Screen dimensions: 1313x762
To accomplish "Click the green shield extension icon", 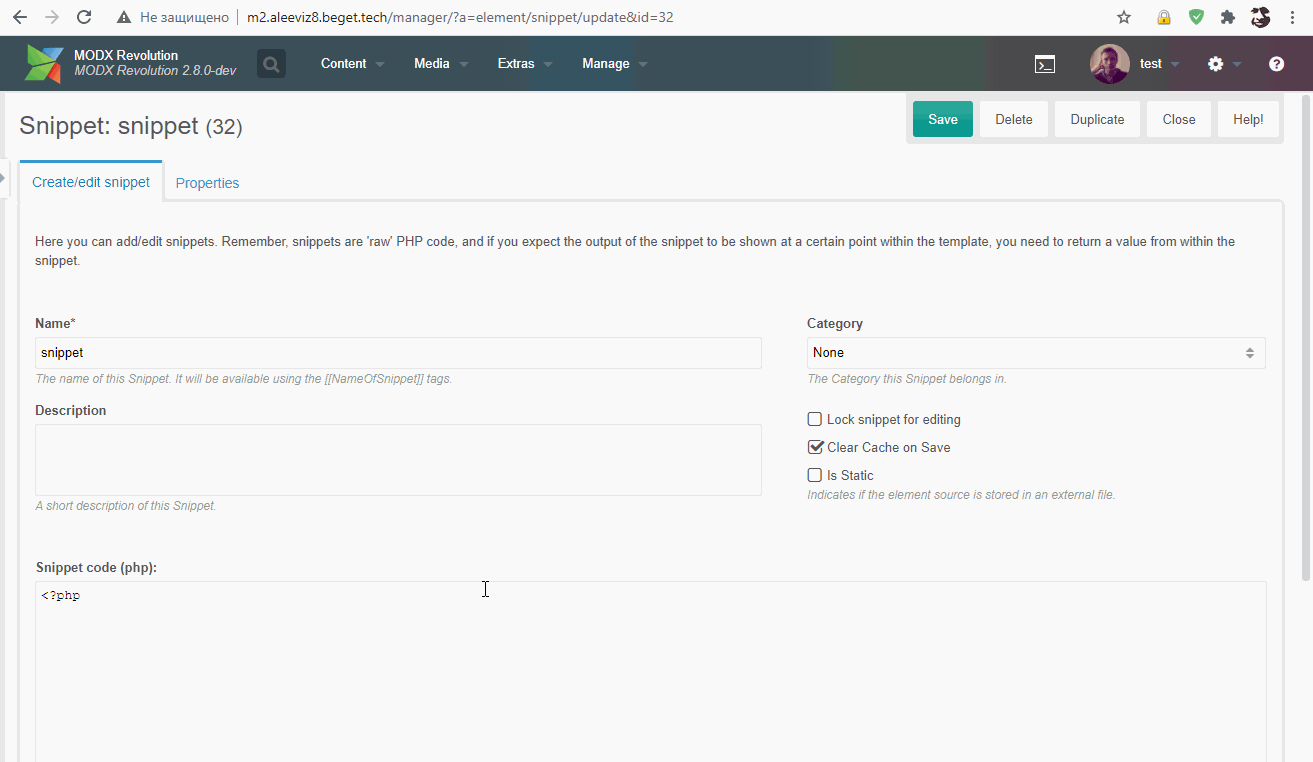I will click(1196, 17).
